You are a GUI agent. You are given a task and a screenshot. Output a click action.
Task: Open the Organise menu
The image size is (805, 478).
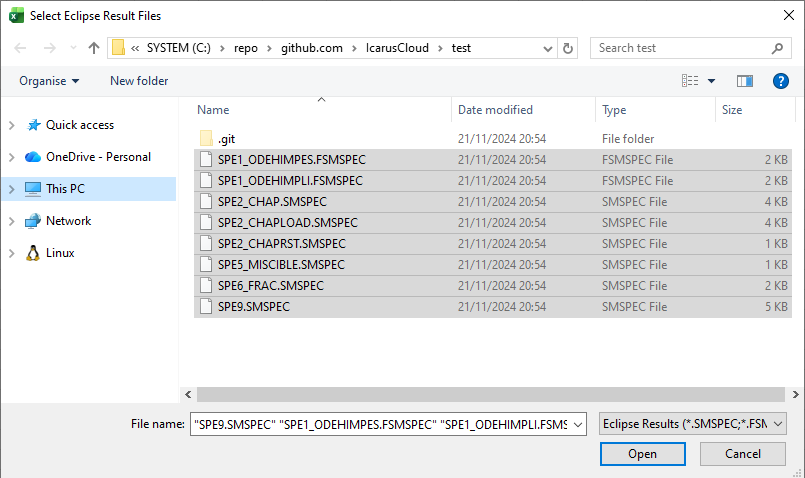[49, 81]
